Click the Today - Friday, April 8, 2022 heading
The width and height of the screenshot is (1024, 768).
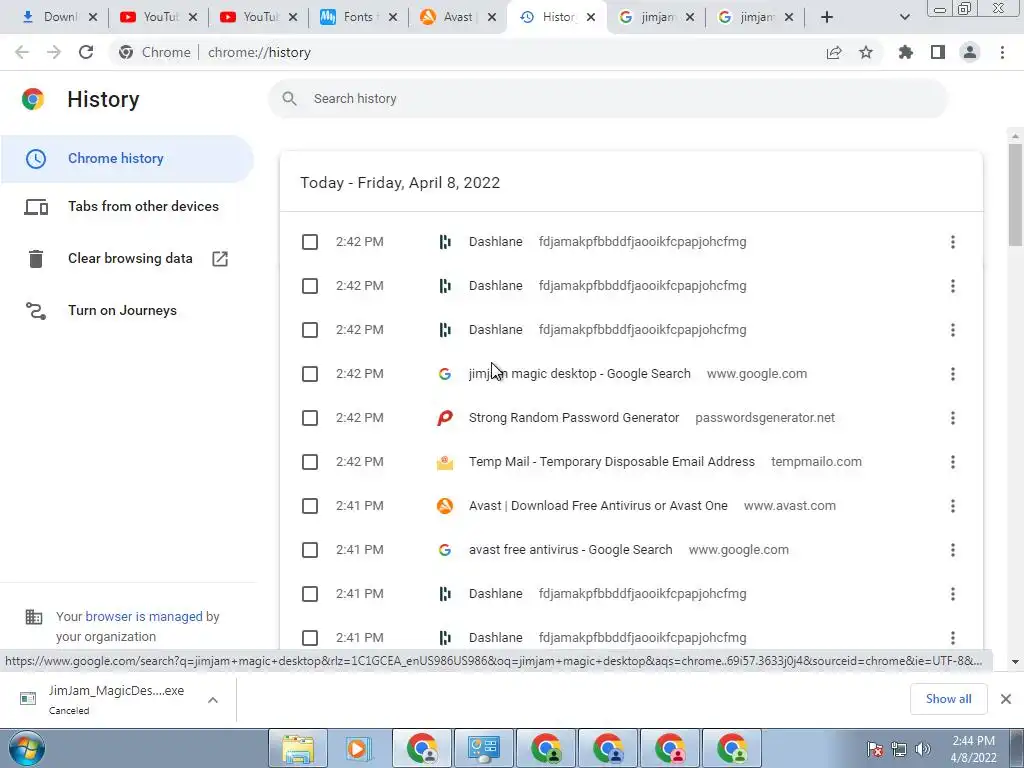pos(400,183)
